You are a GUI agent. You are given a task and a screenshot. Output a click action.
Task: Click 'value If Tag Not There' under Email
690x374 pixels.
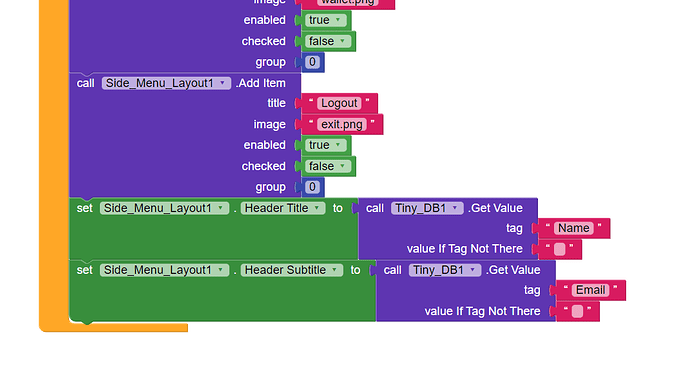pyautogui.click(x=482, y=312)
